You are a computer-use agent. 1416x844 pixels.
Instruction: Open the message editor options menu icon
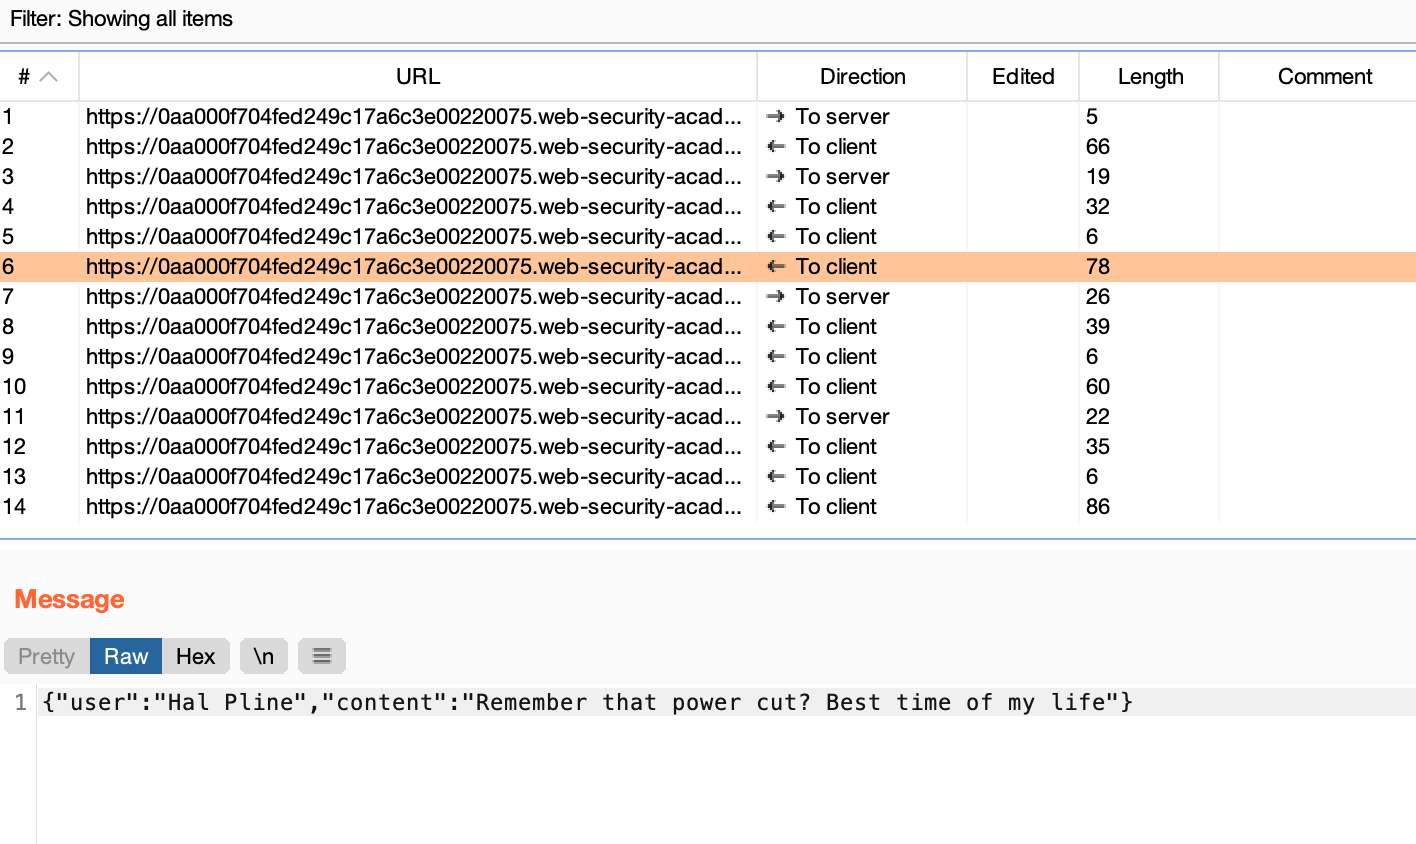tap(322, 656)
